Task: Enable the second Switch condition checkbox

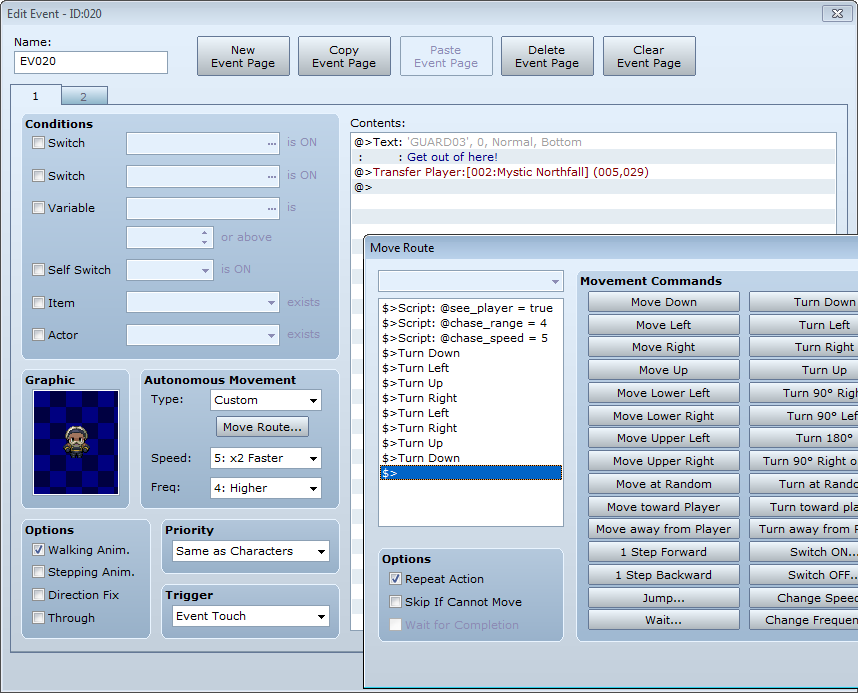Action: 38,176
